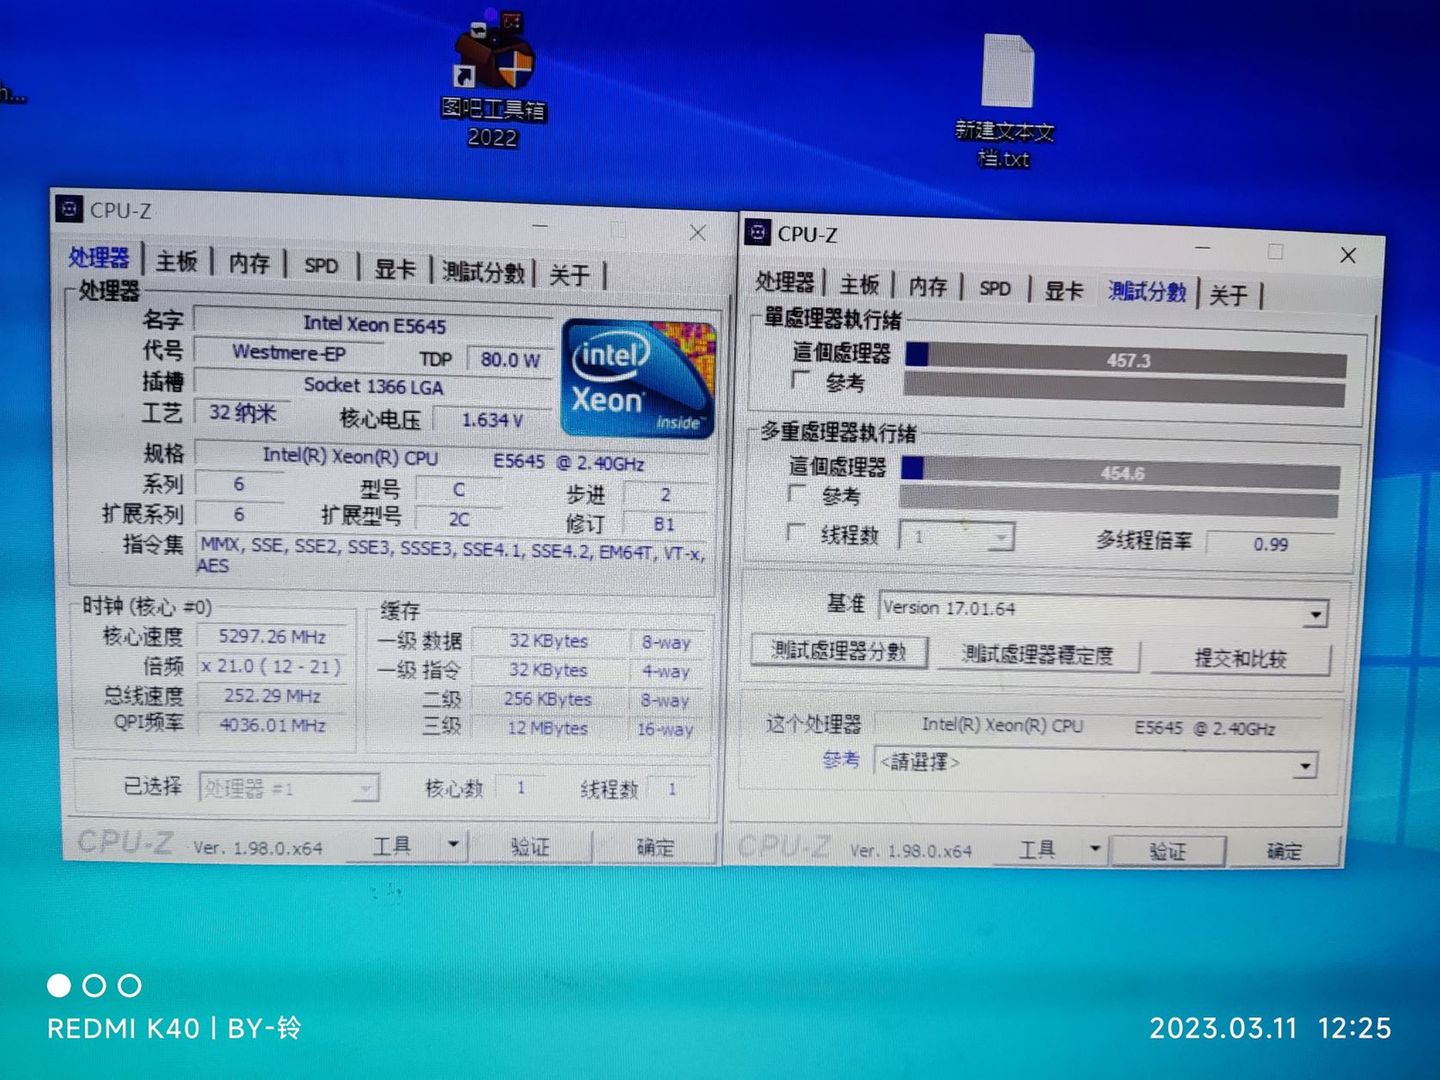Select the 新建文本文档.txt file icon
Screen dimensions: 1440x1080
point(1005,100)
